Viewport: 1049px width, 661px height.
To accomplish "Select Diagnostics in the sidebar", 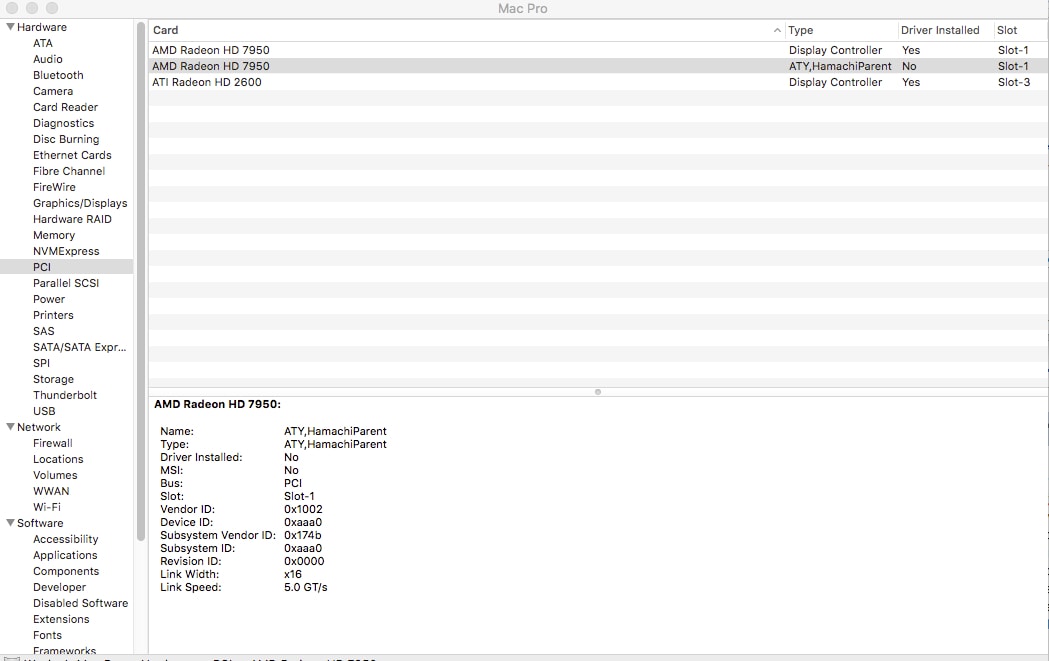I will [x=64, y=123].
